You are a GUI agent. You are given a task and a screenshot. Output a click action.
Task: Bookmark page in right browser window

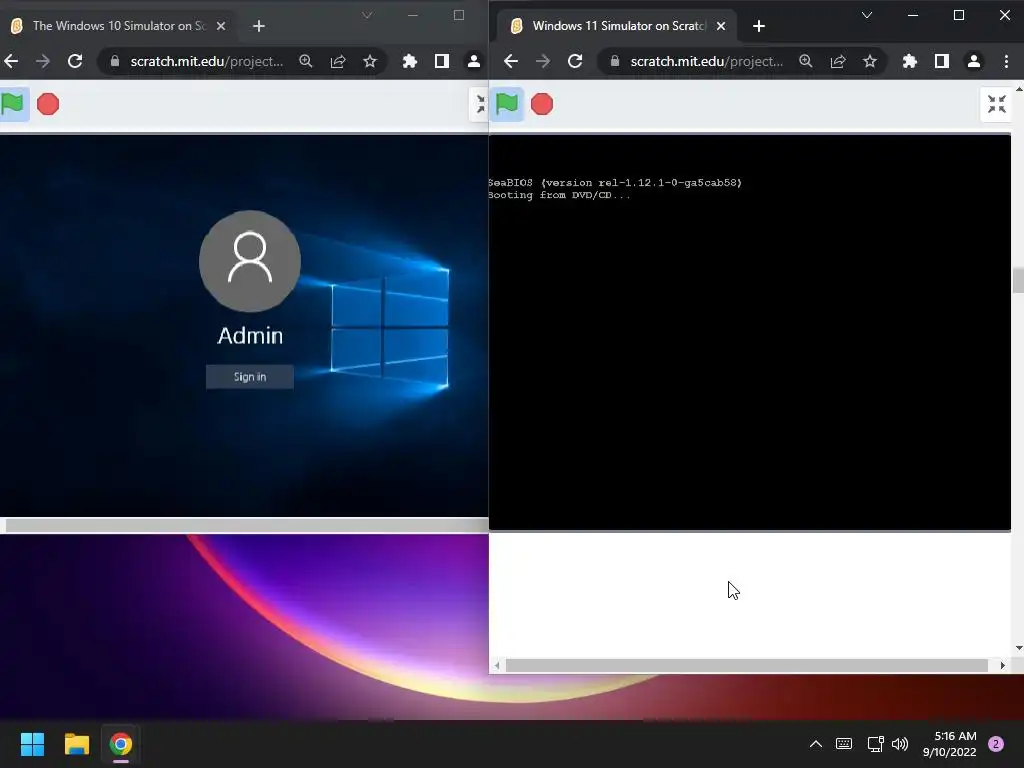(870, 61)
